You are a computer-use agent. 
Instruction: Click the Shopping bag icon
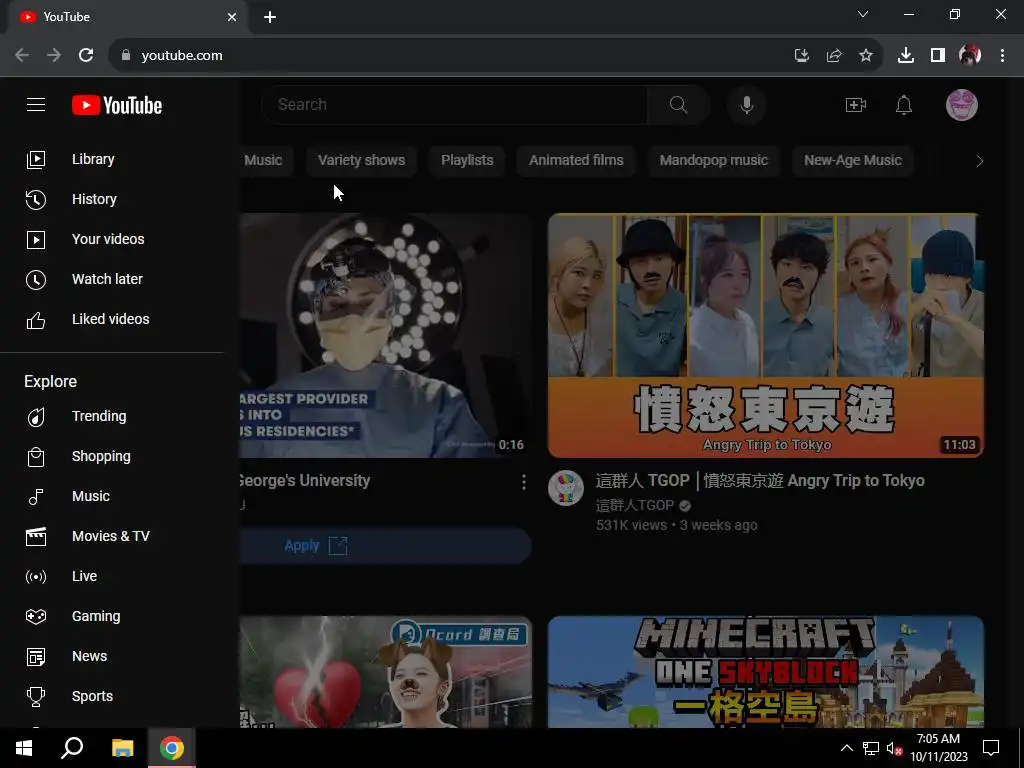(36, 456)
